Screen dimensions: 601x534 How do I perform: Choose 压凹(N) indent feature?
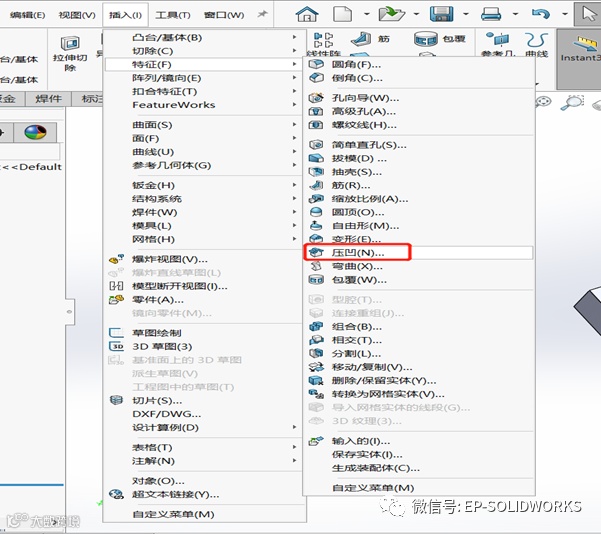pyautogui.click(x=419, y=252)
